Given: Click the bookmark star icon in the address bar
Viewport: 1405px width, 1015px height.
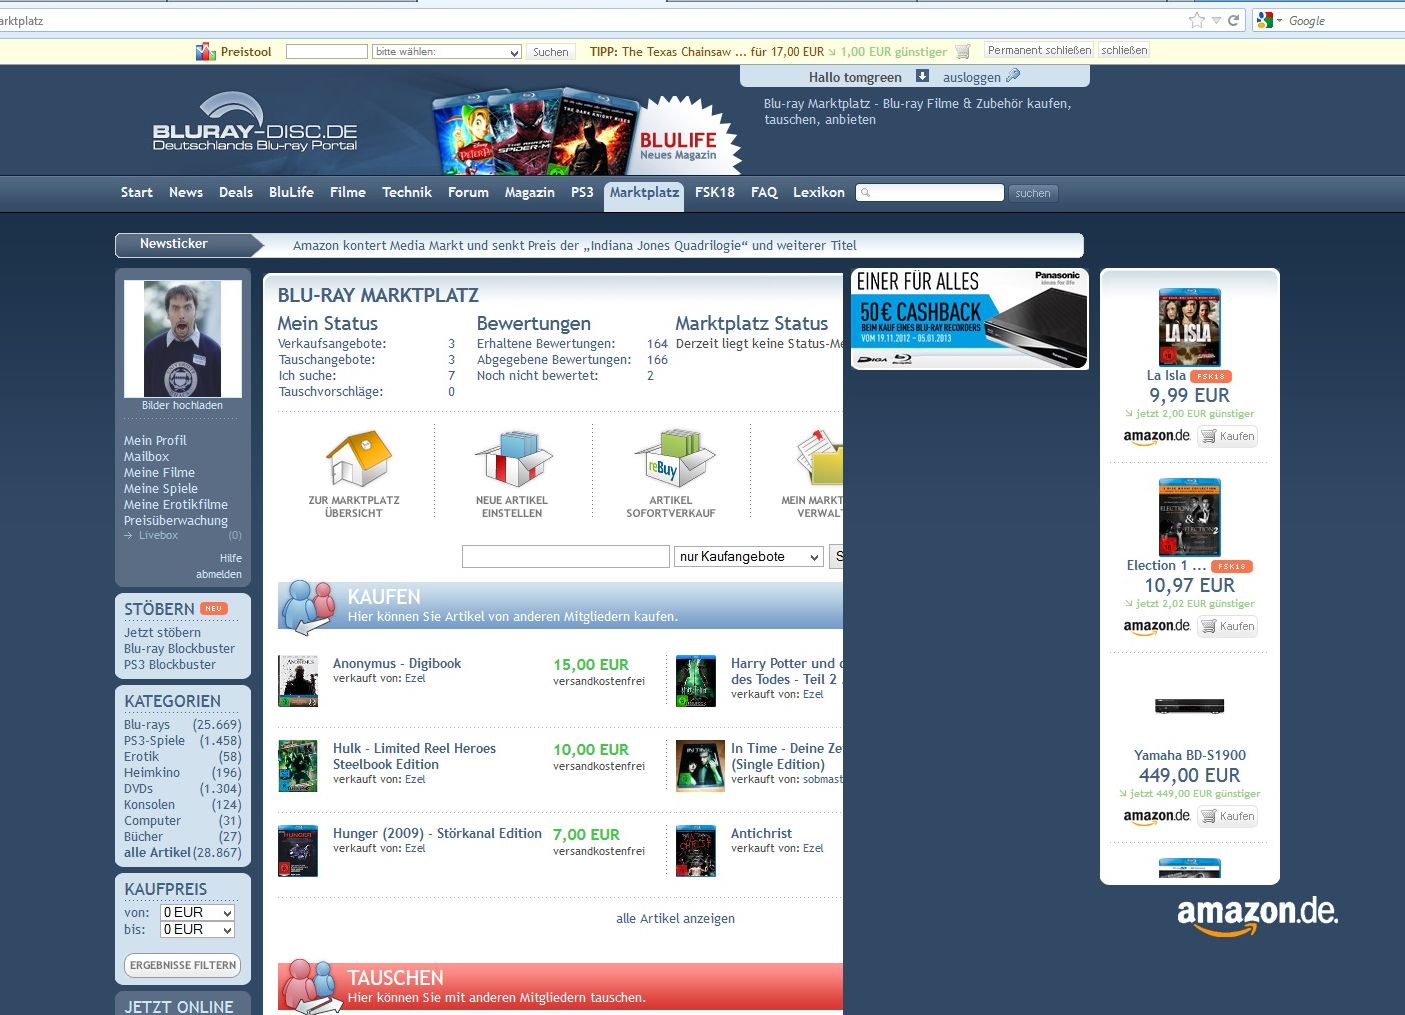Looking at the screenshot, I should pos(1197,20).
